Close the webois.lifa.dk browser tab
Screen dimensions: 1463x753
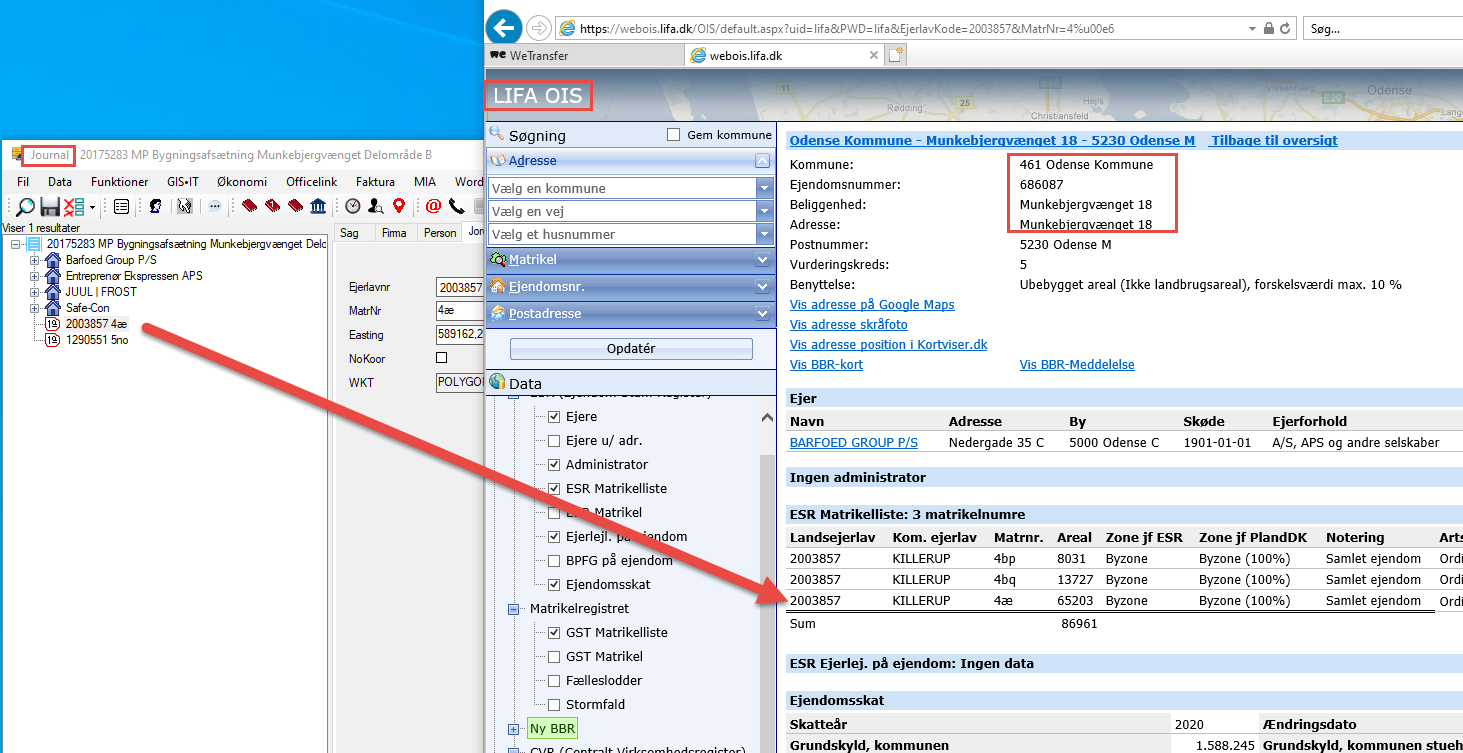click(x=873, y=56)
